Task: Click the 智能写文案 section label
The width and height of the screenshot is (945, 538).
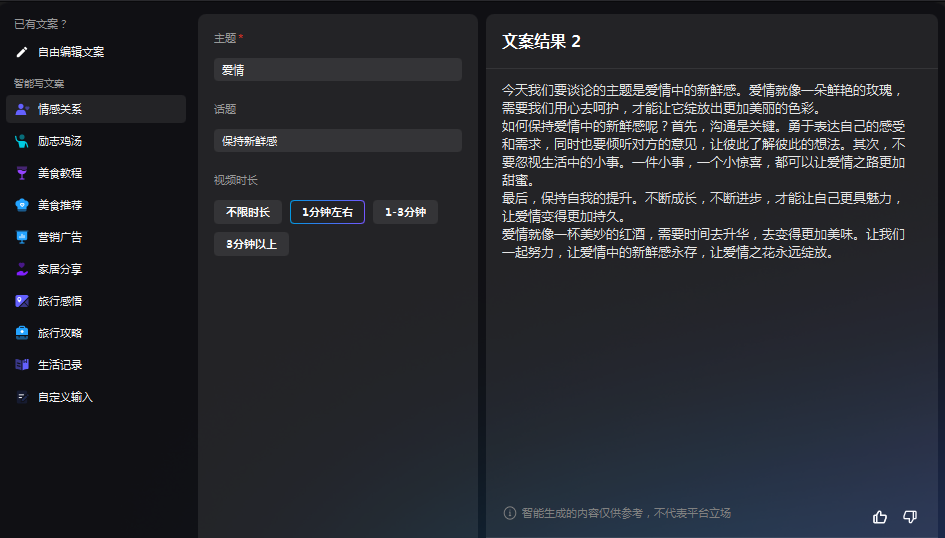Action: click(x=39, y=83)
